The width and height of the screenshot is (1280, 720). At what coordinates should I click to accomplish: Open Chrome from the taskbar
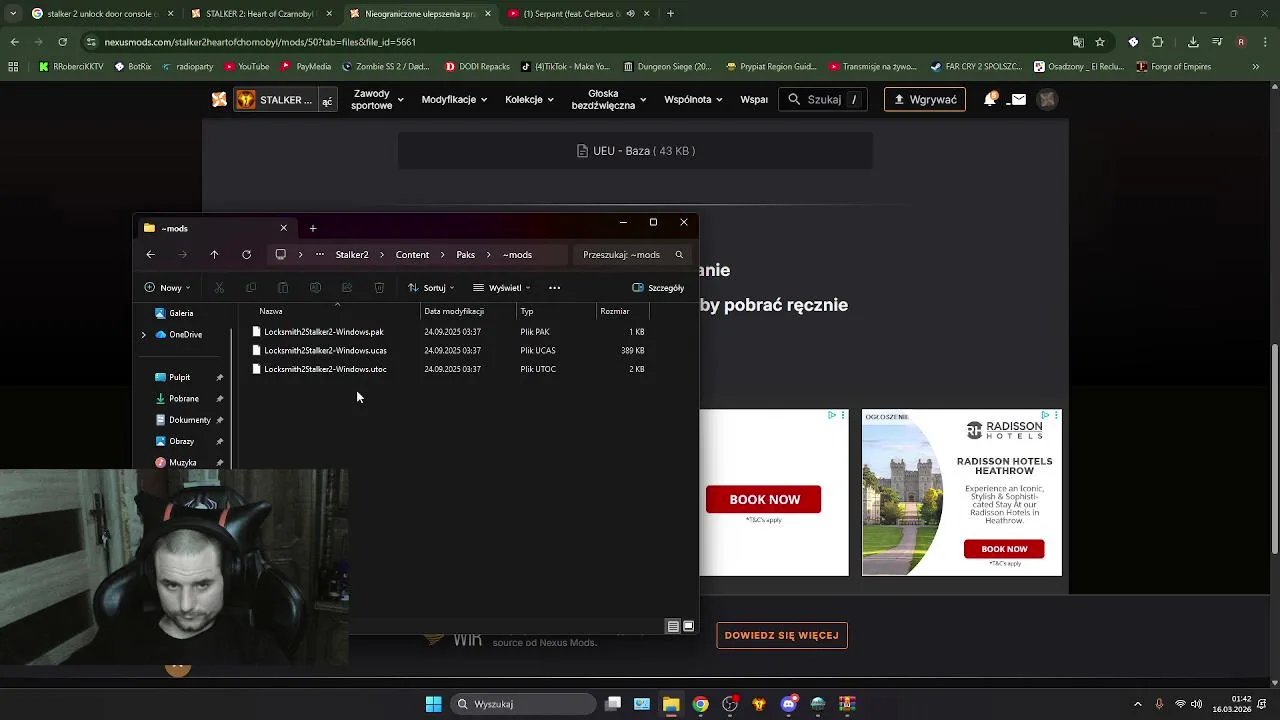(700, 704)
